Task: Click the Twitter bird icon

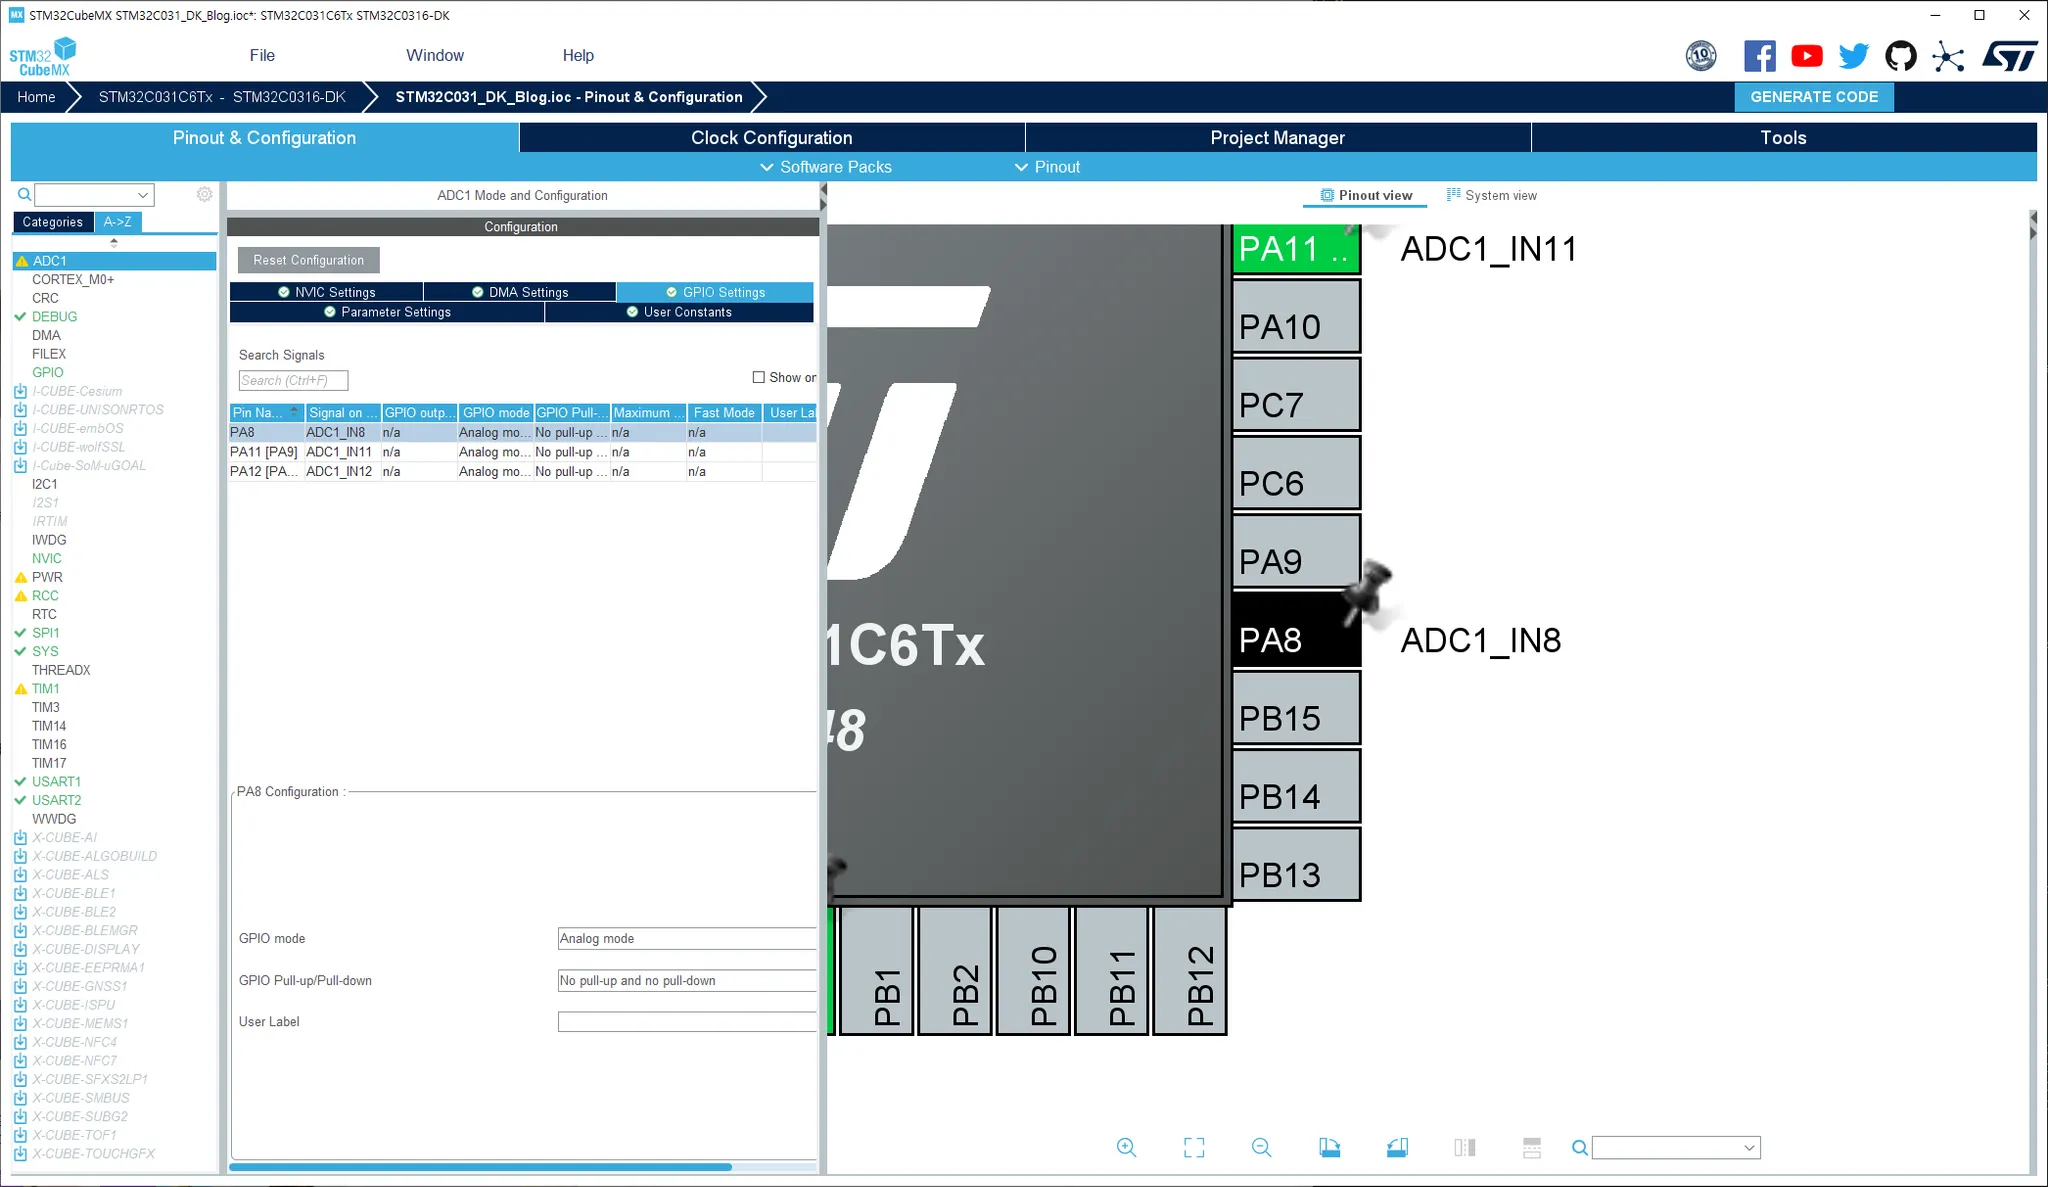Action: 1853,56
